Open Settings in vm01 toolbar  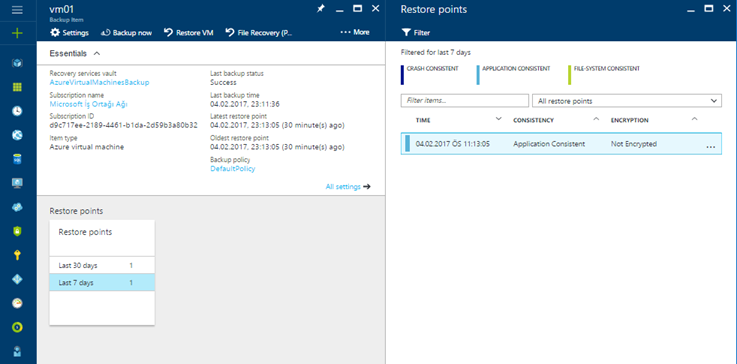[x=70, y=32]
